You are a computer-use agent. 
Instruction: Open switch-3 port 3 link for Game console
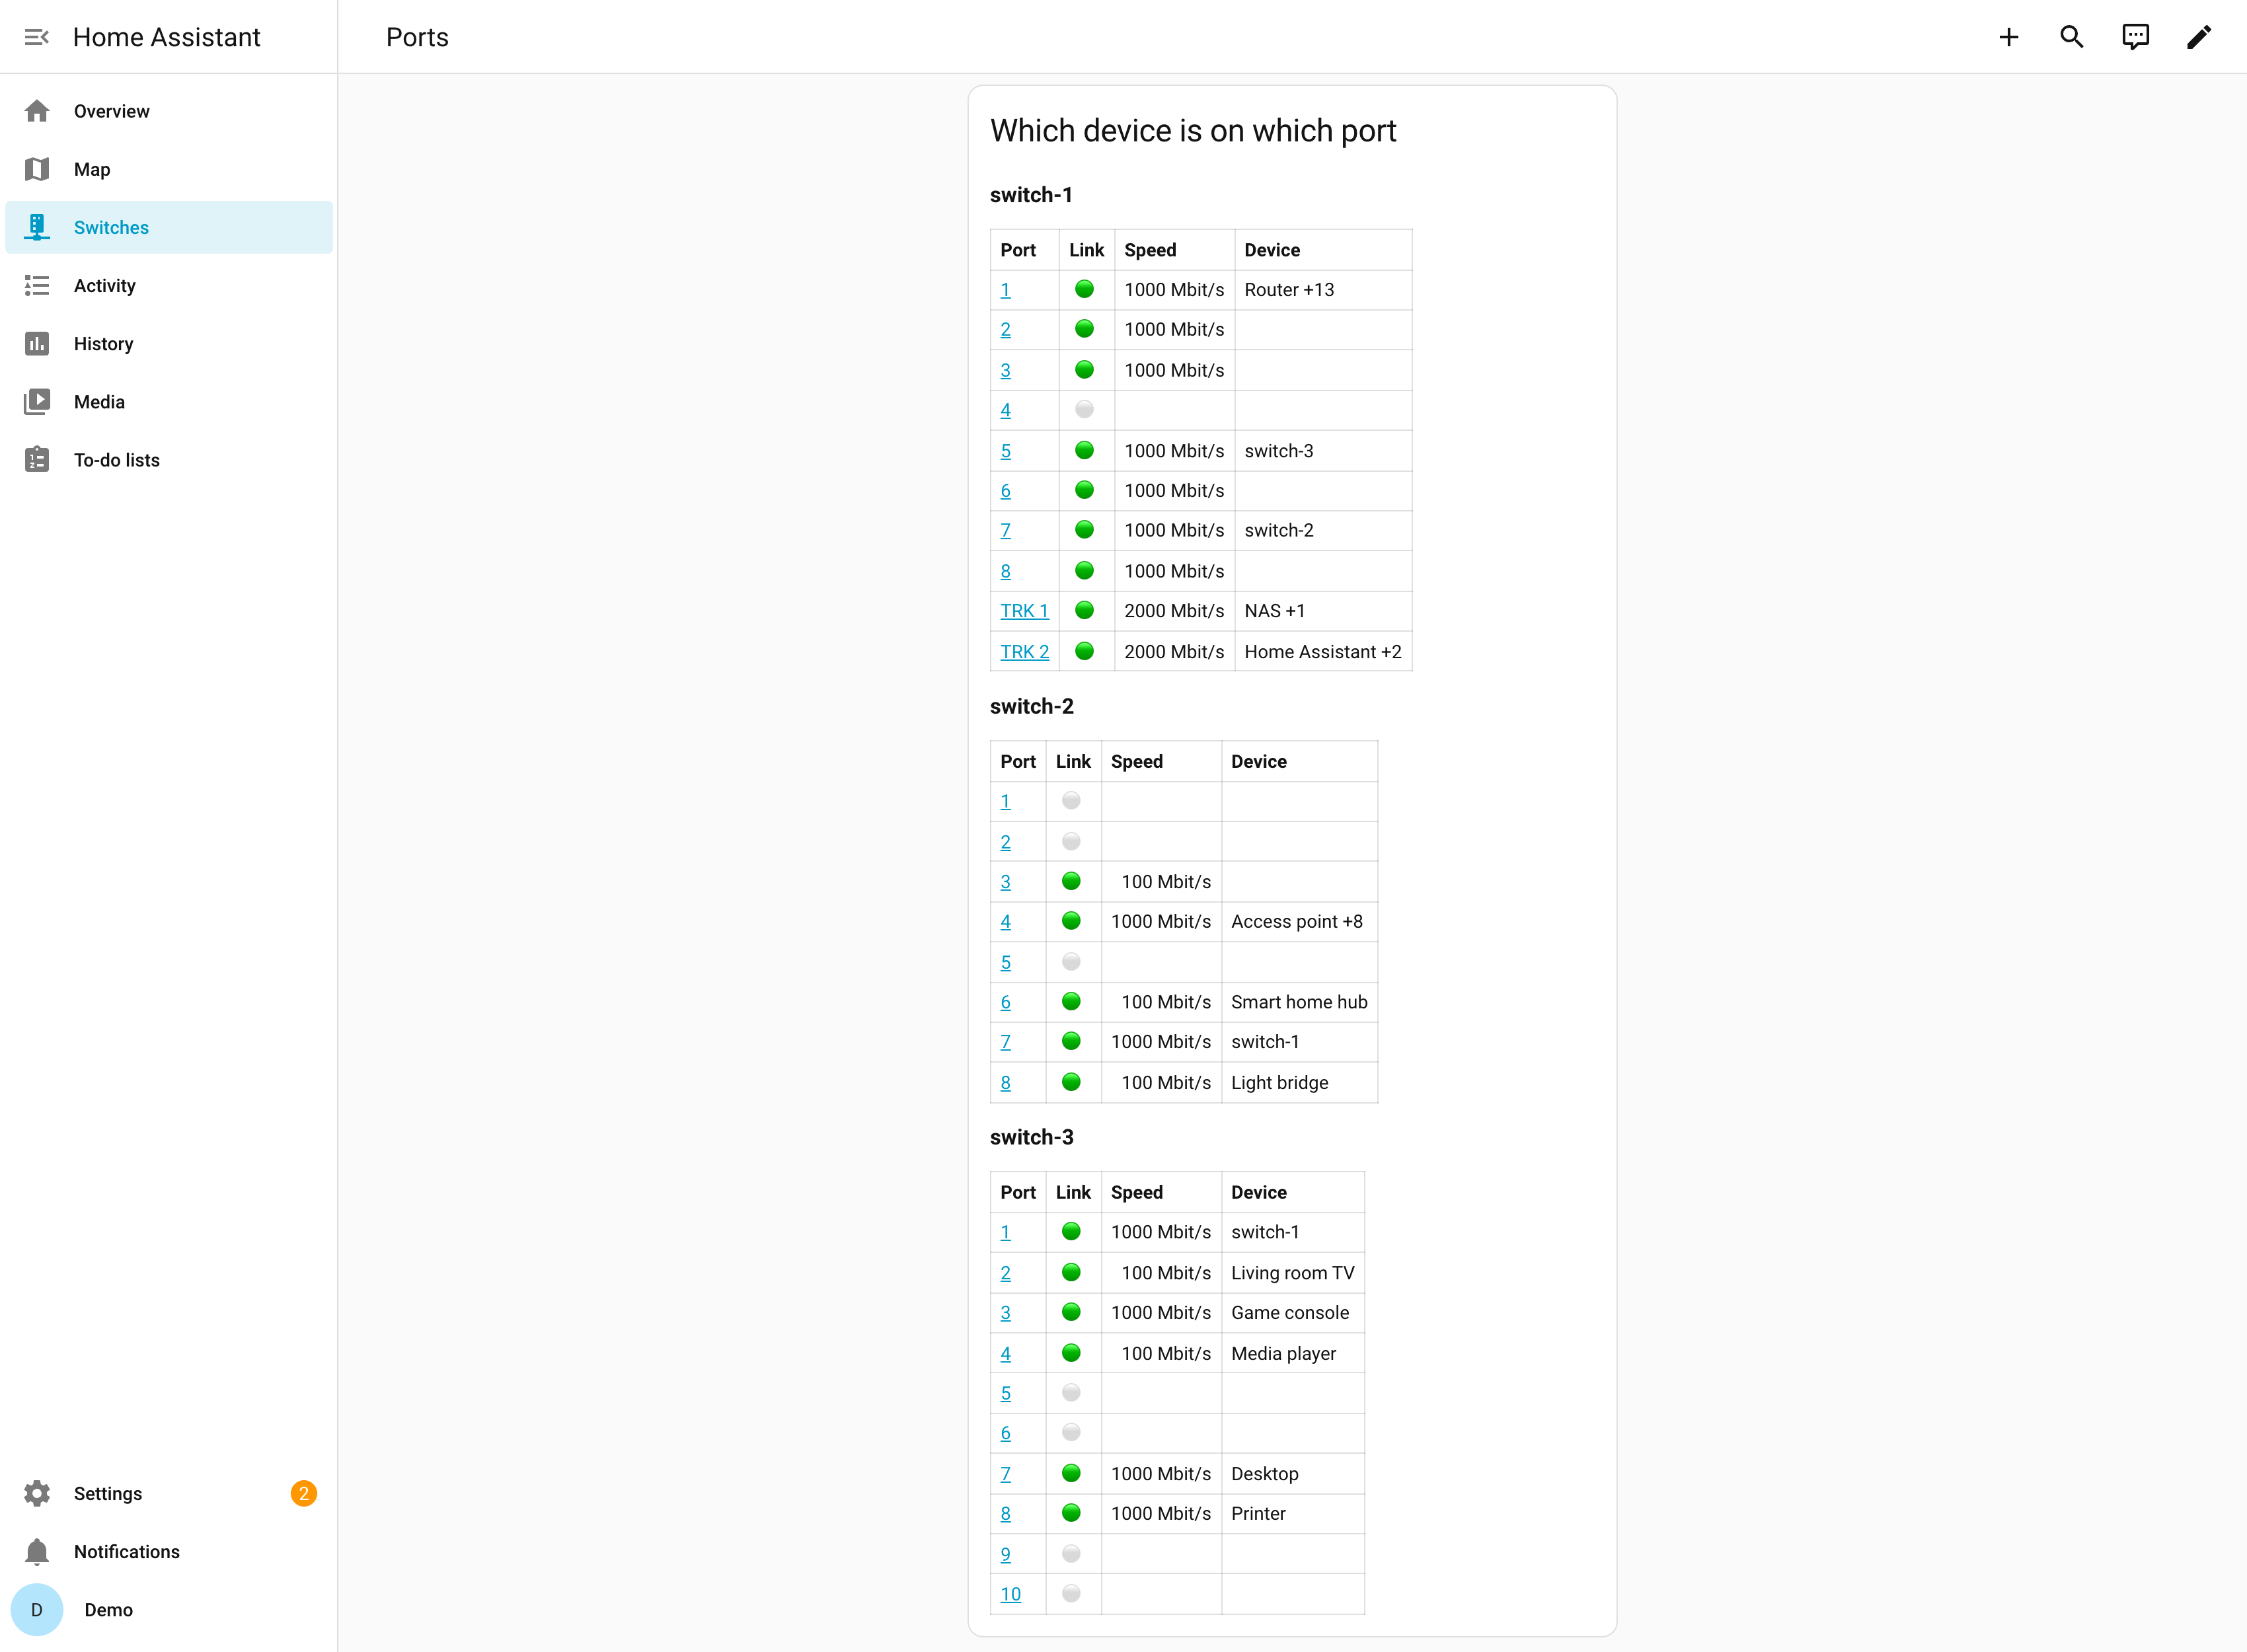(x=1005, y=1313)
